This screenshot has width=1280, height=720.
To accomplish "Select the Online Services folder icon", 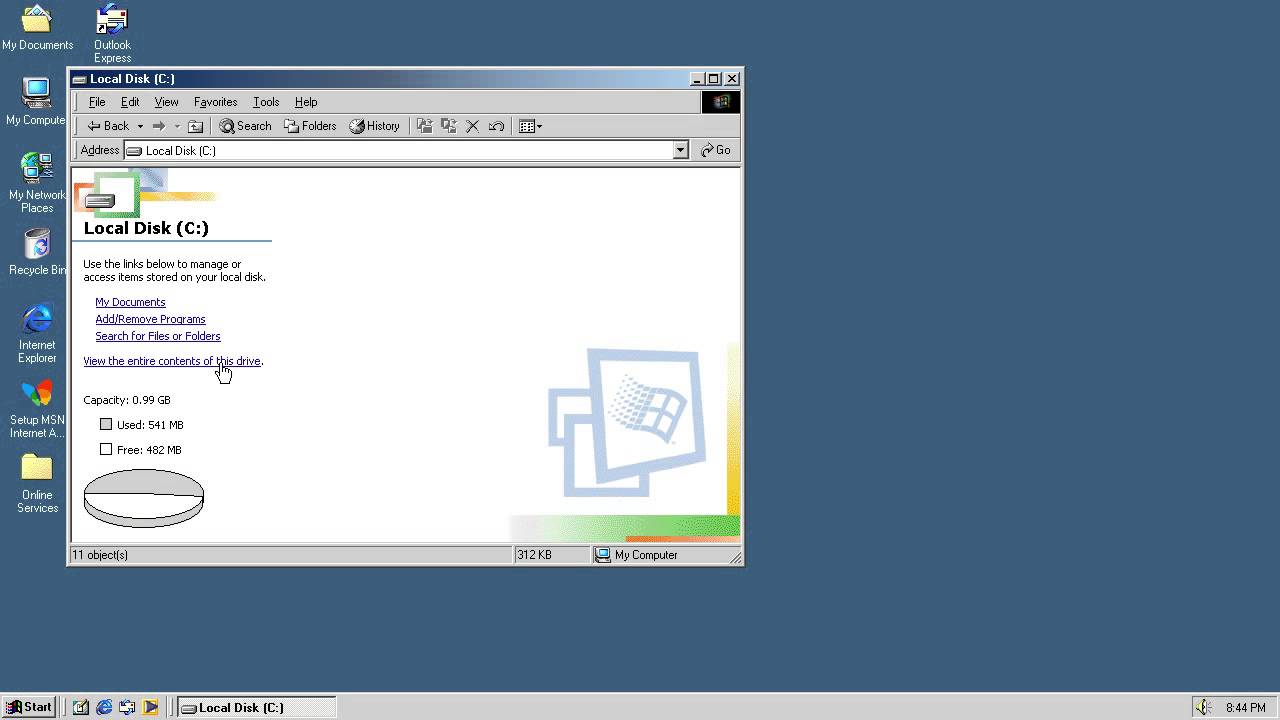I will click(x=37, y=484).
